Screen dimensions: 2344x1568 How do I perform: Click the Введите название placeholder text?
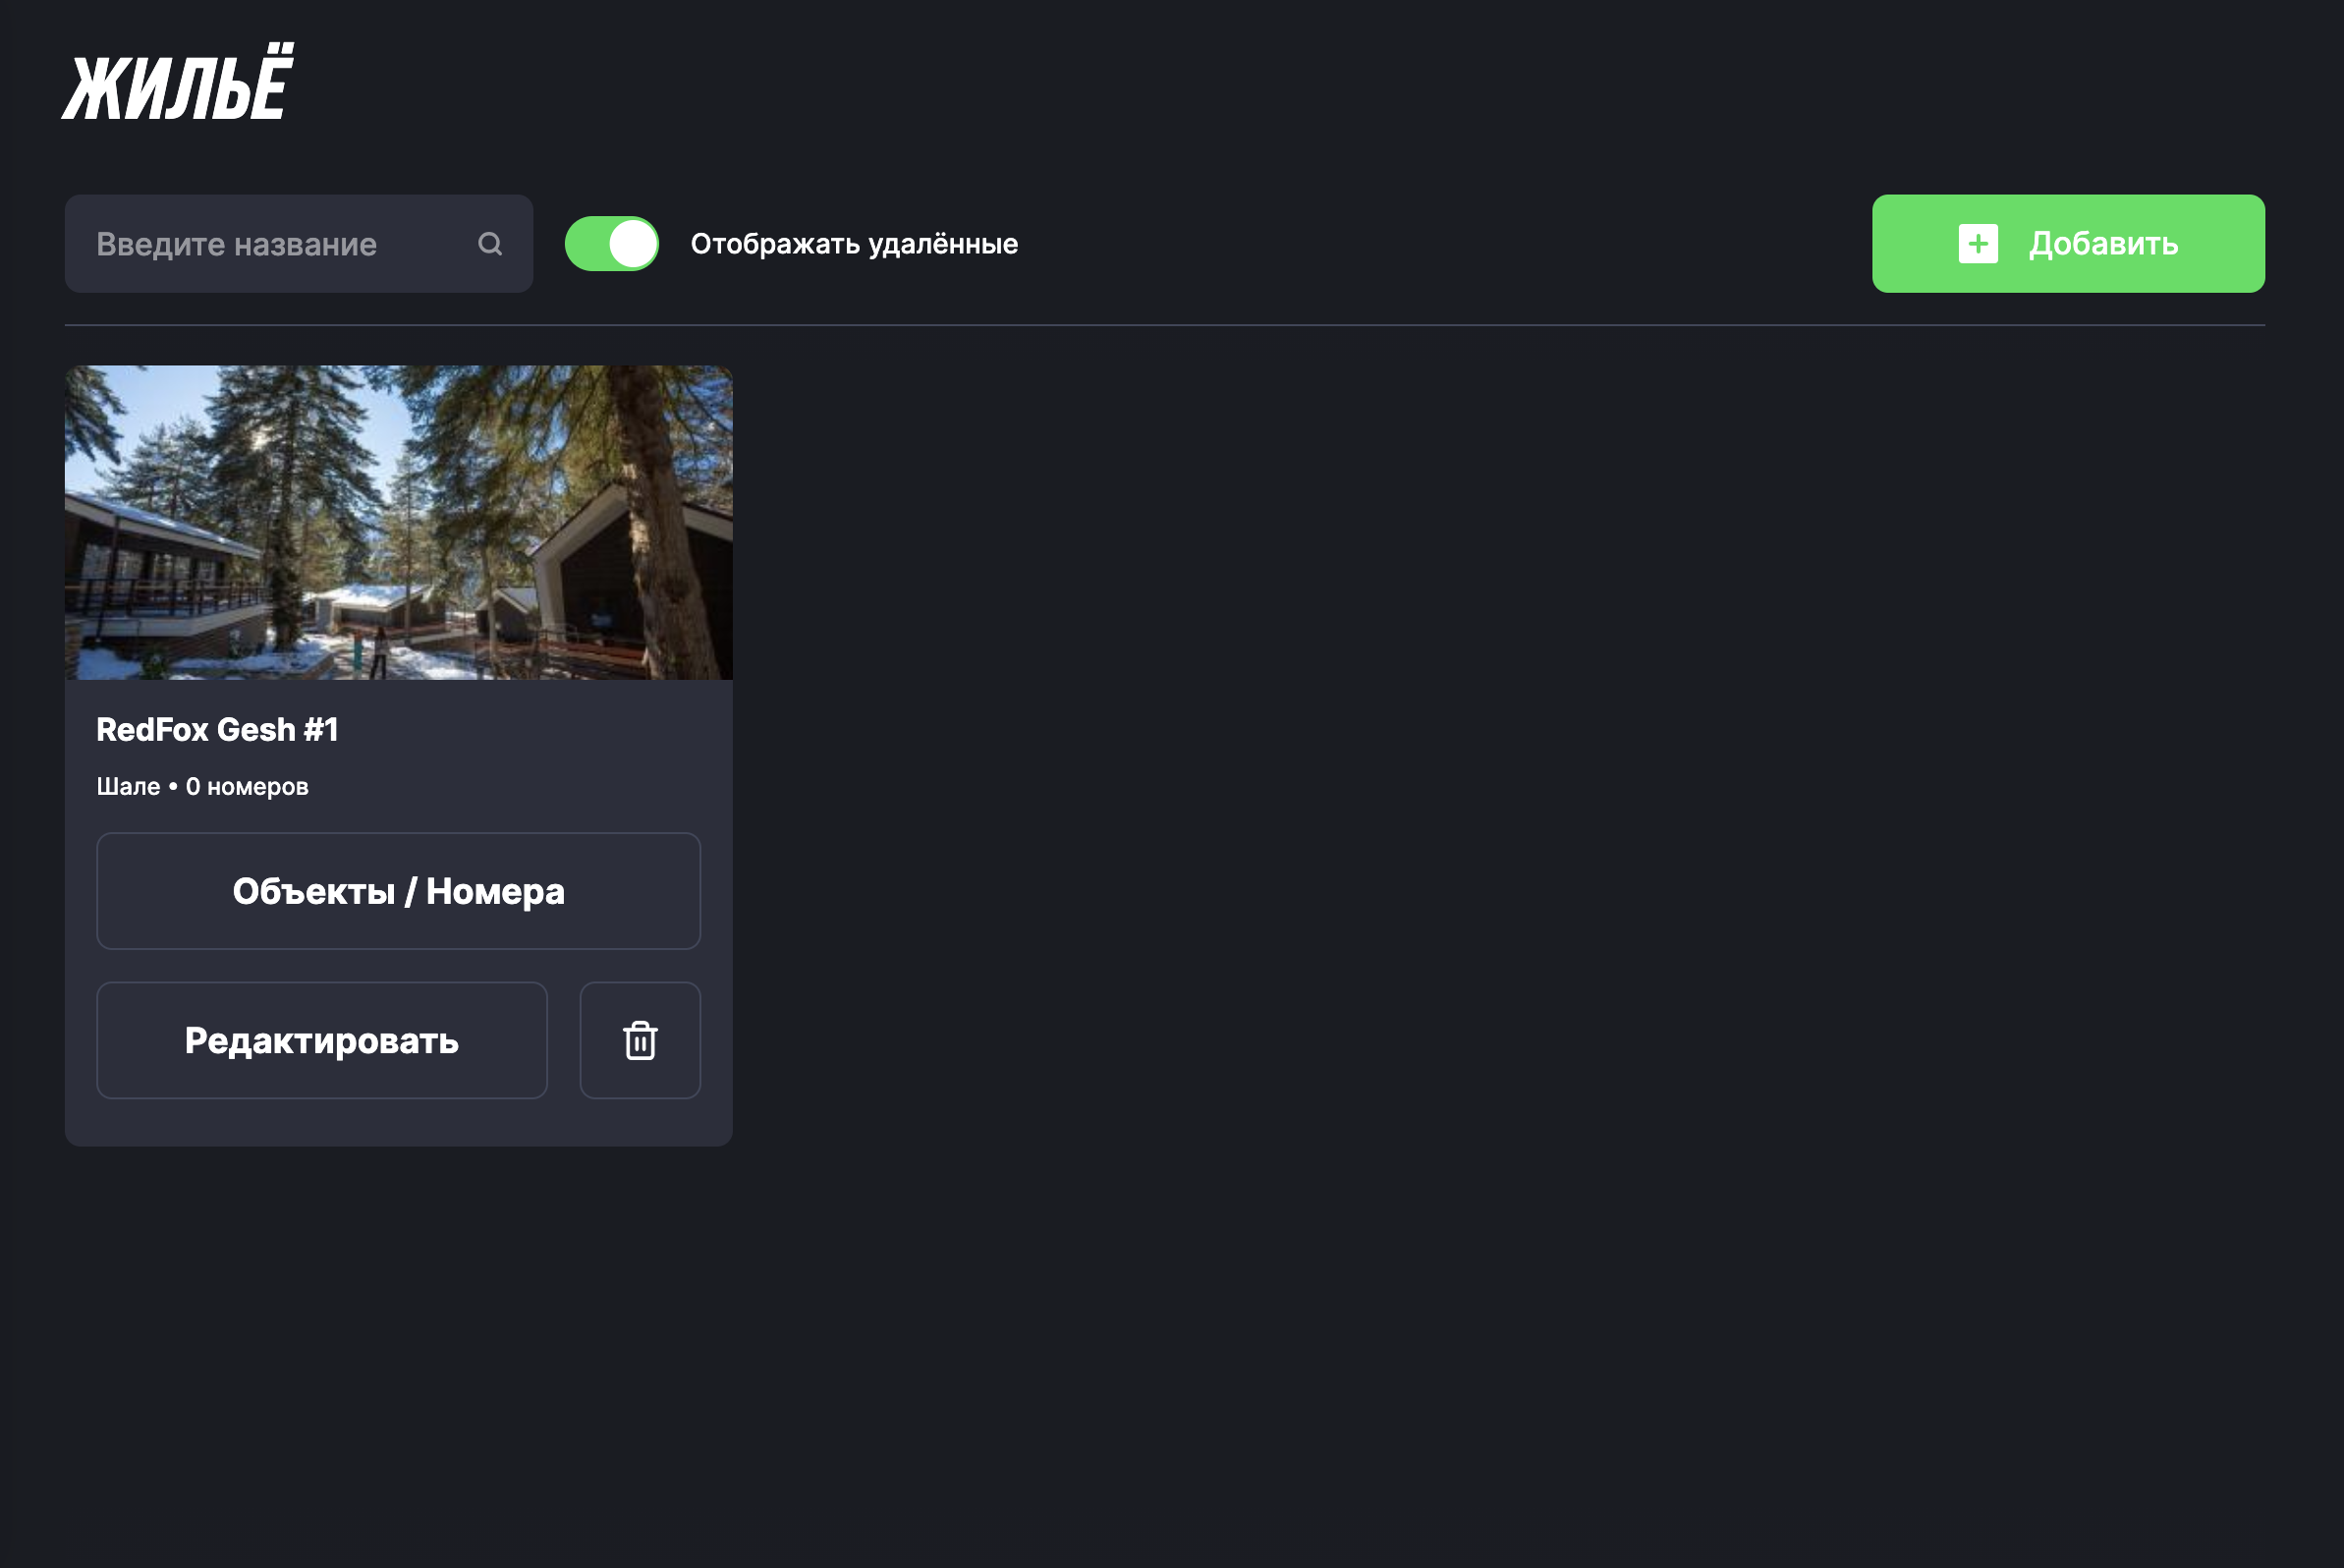click(236, 244)
